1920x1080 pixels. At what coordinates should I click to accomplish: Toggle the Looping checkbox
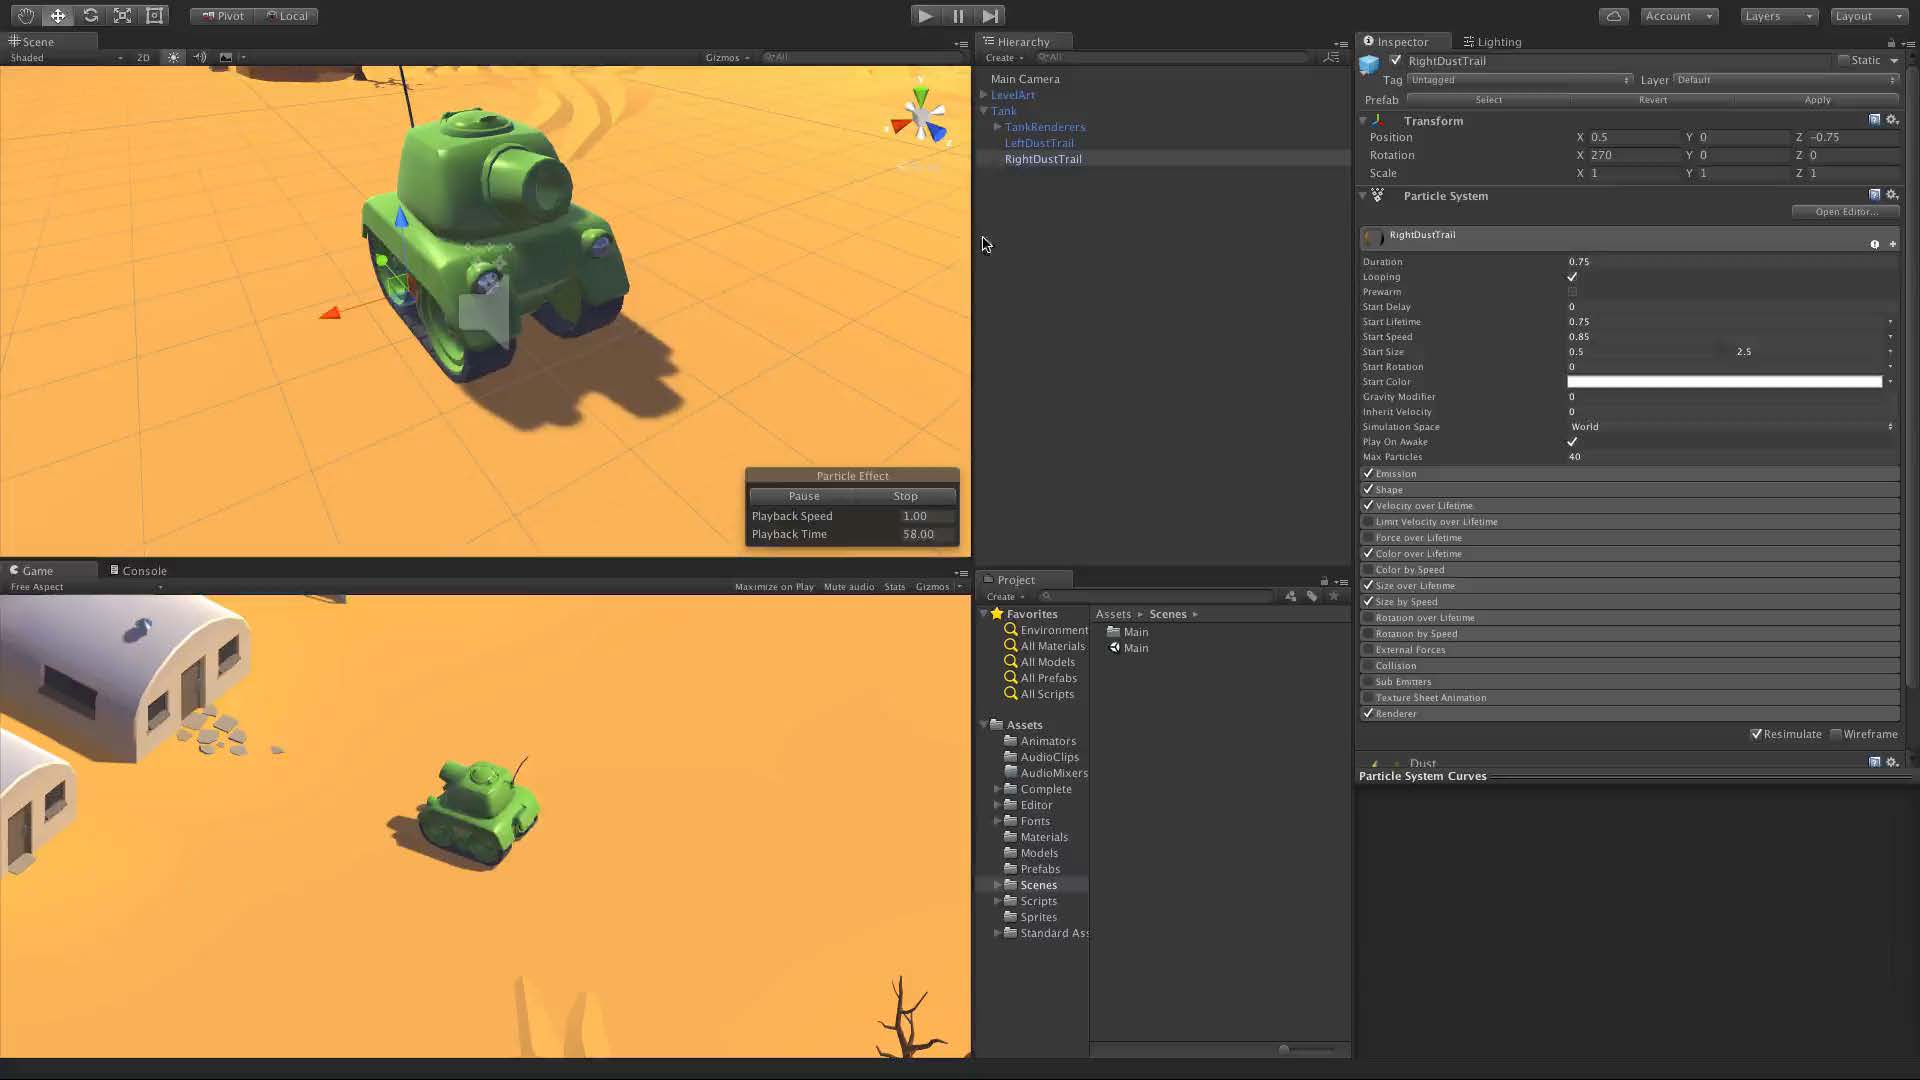click(x=1572, y=276)
